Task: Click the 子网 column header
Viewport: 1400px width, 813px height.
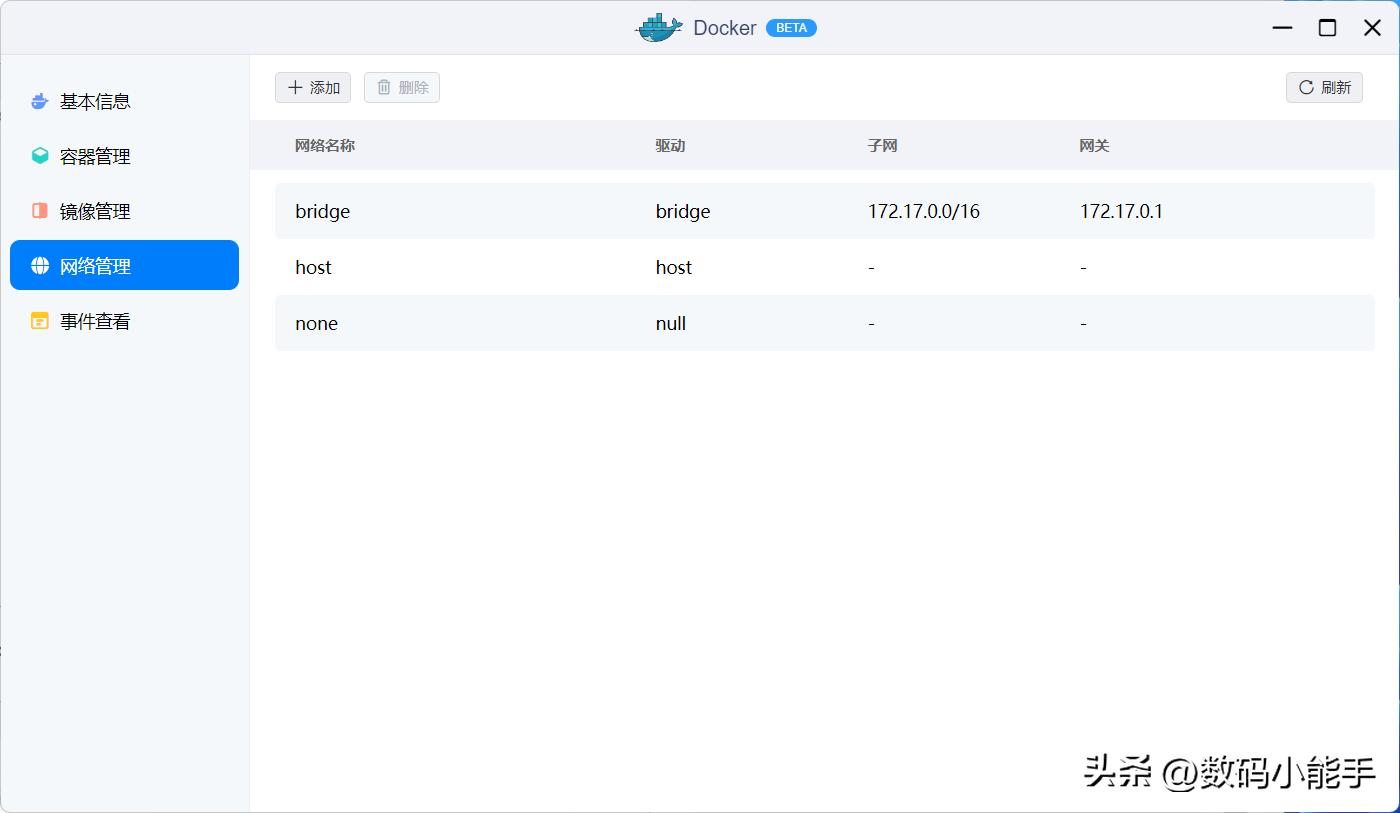Action: tap(883, 145)
